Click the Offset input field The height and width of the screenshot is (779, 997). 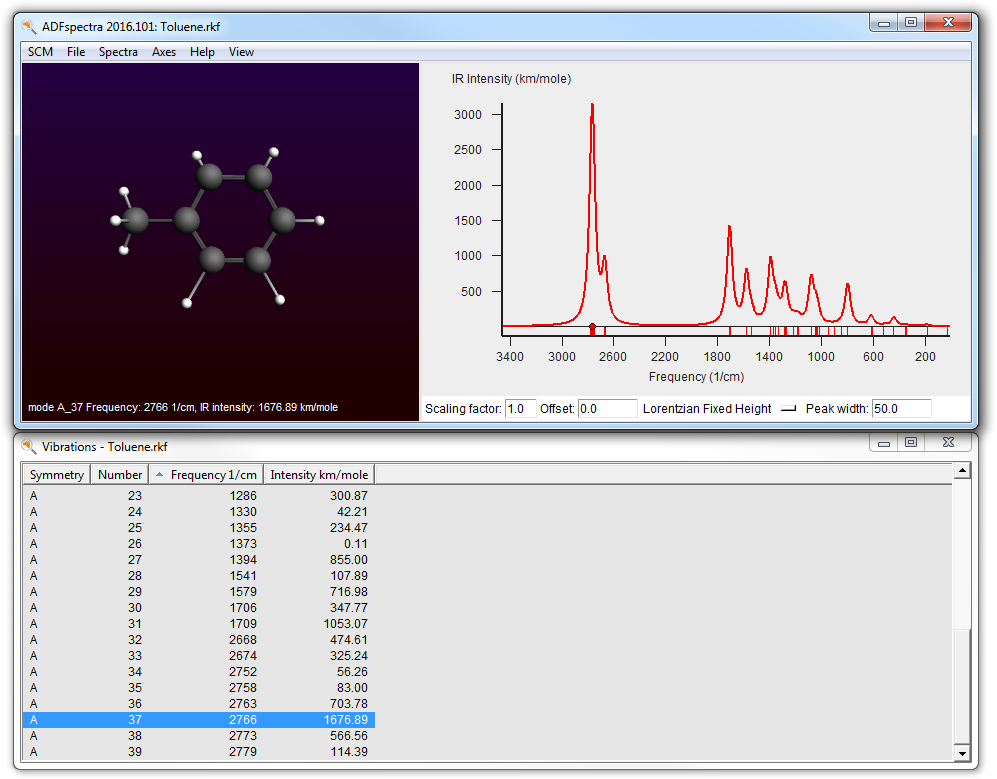click(607, 409)
